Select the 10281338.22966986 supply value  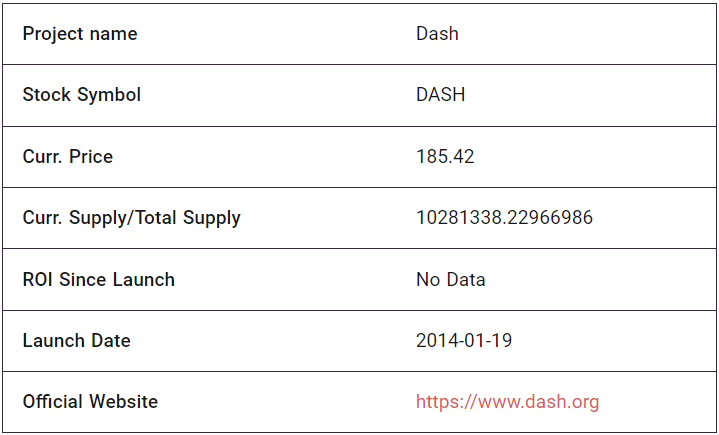tap(504, 218)
